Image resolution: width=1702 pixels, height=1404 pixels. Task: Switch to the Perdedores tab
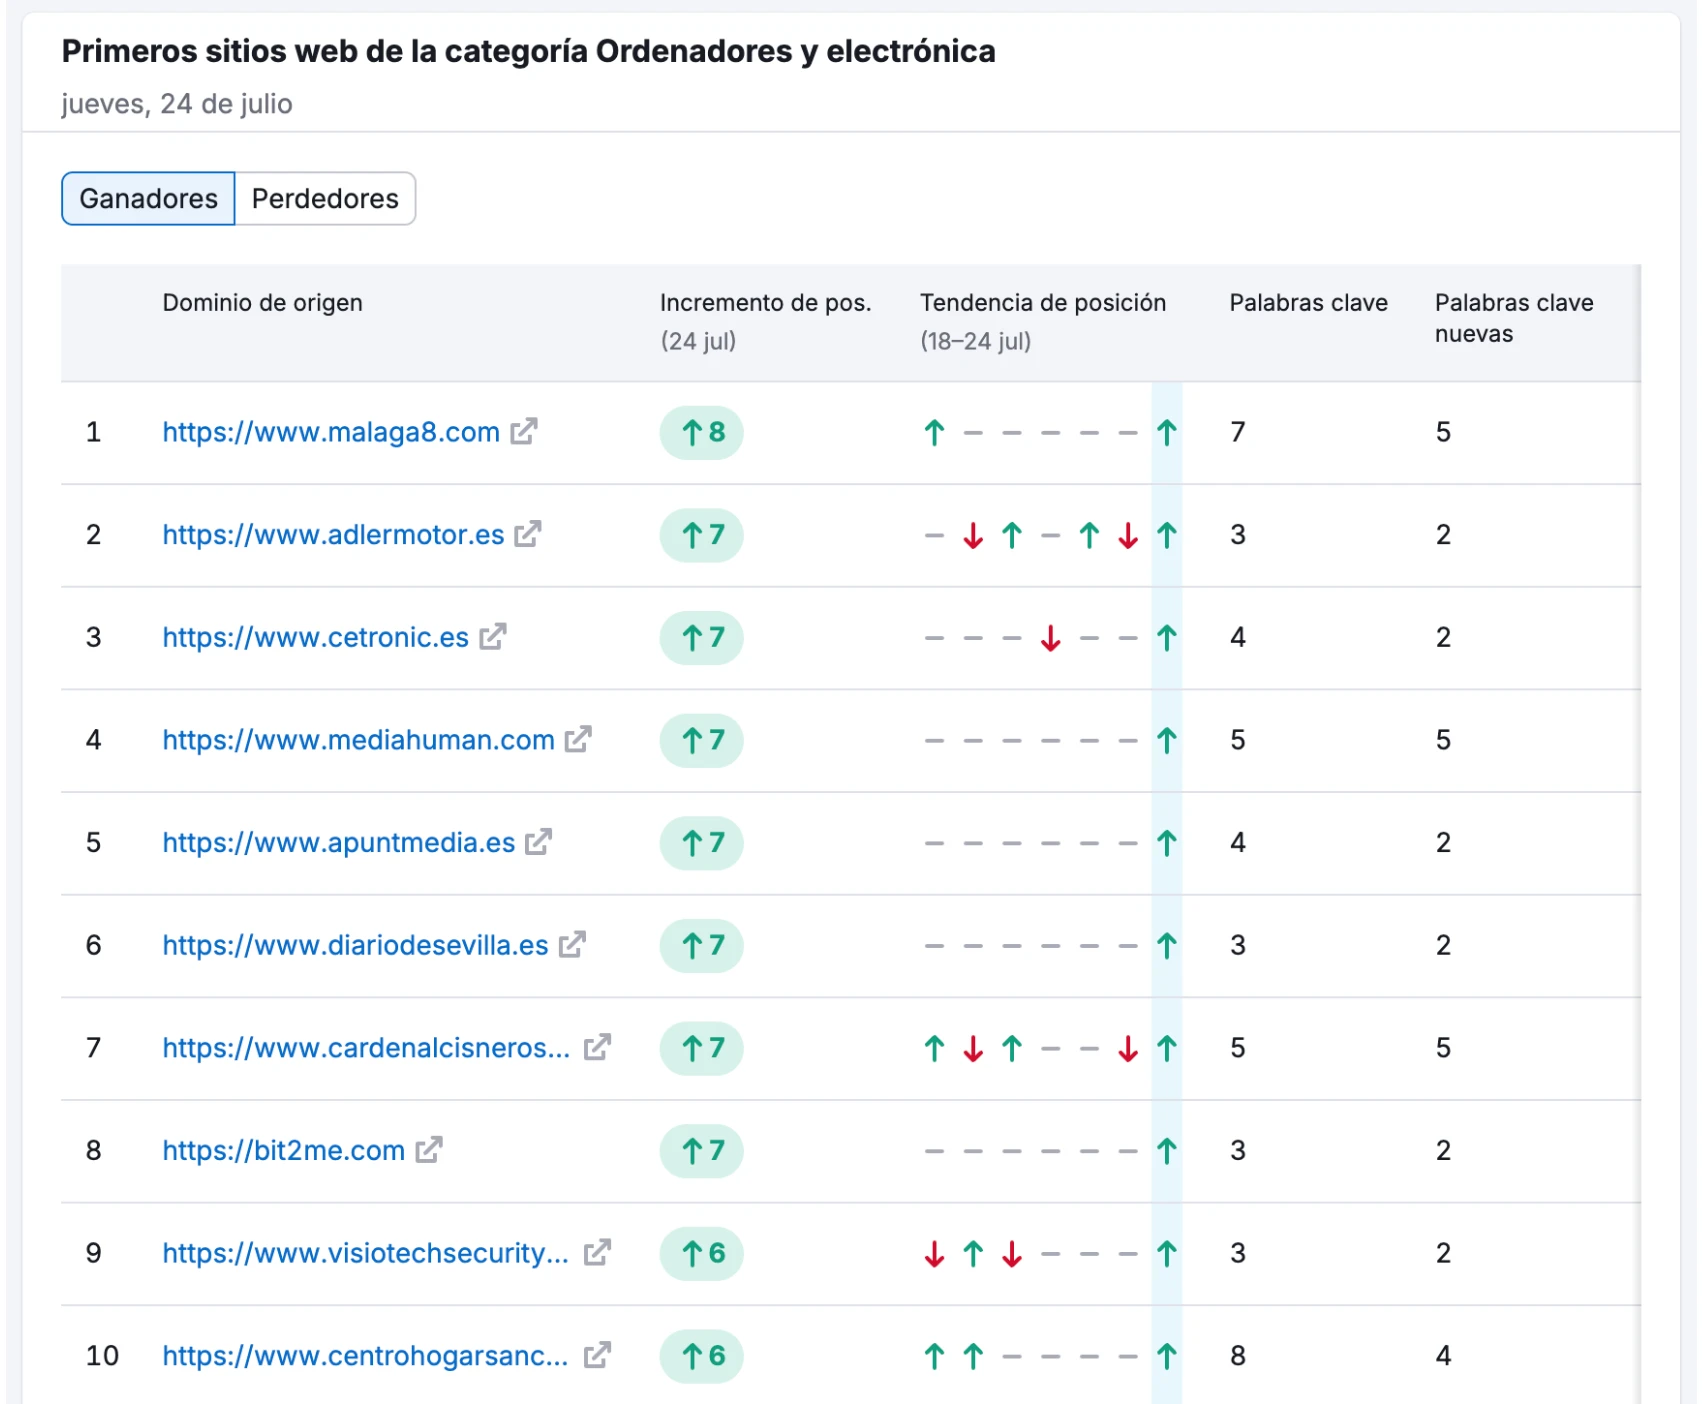[325, 199]
